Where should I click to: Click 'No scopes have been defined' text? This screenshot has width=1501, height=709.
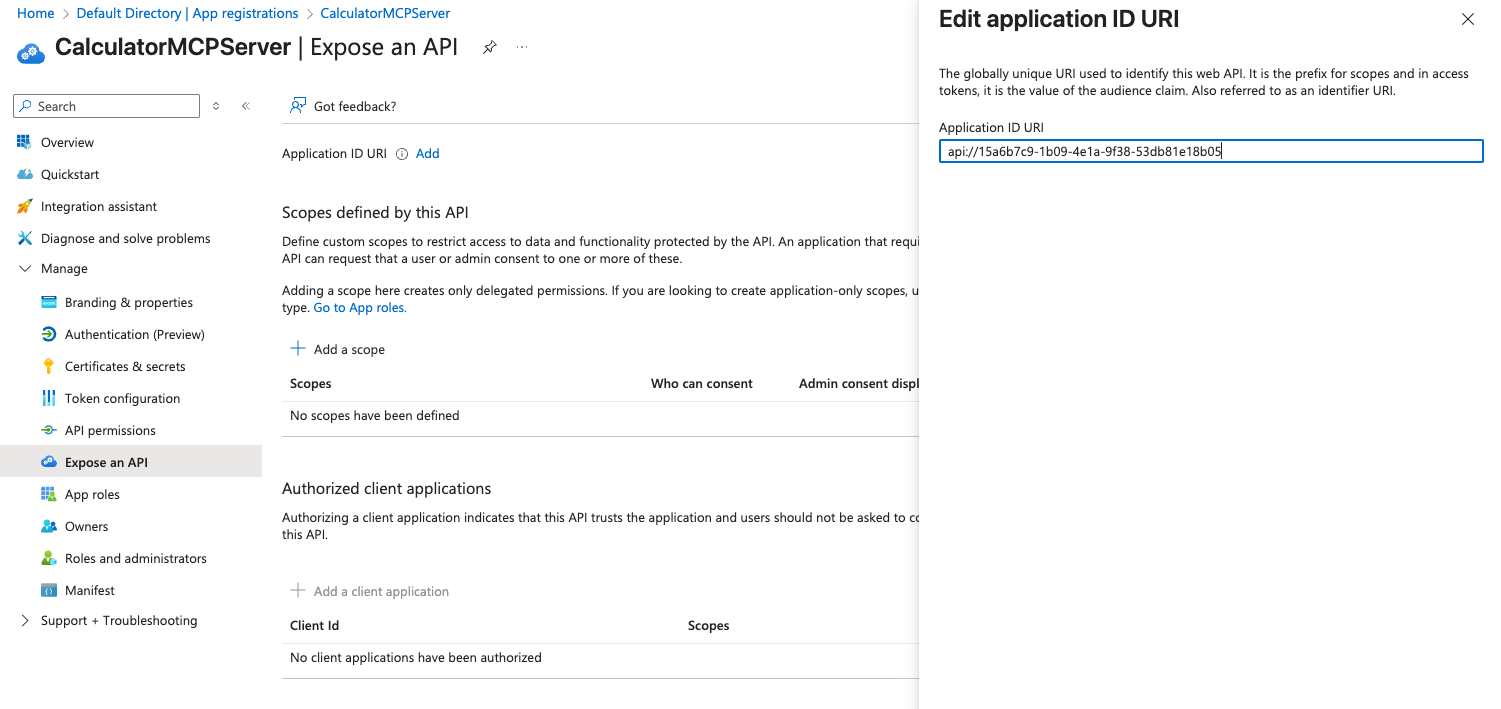[375, 415]
